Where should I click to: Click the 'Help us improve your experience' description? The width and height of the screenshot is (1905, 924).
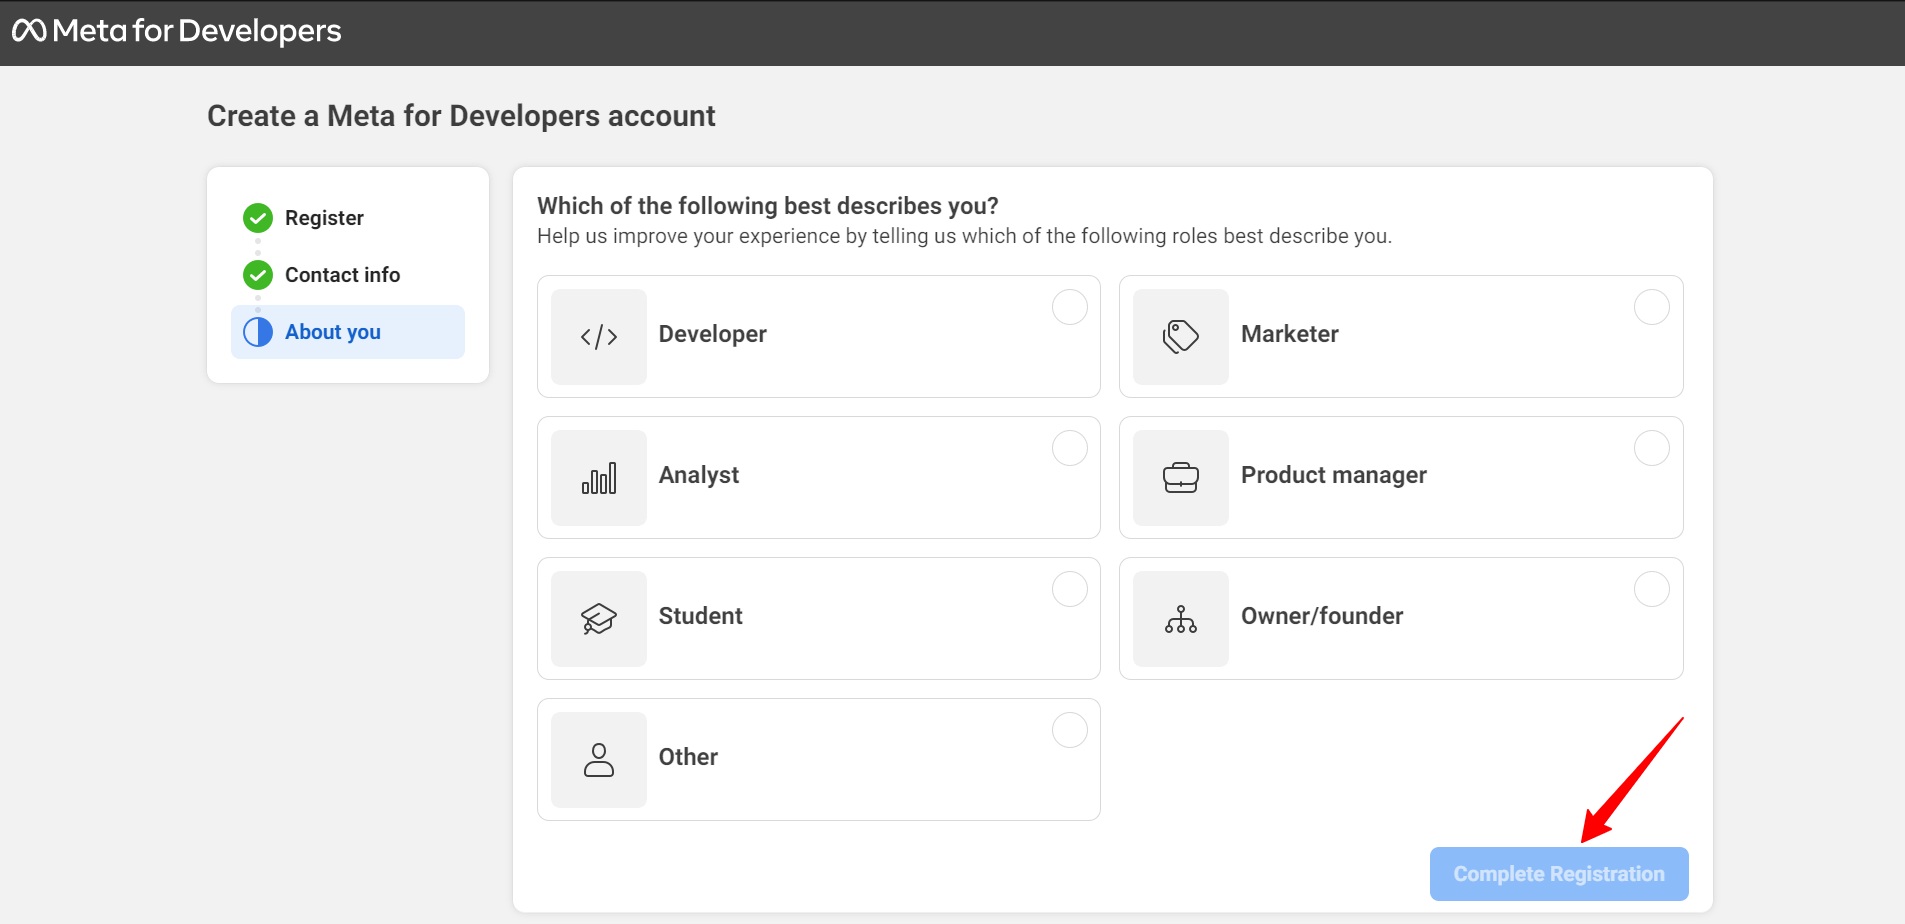point(964,236)
